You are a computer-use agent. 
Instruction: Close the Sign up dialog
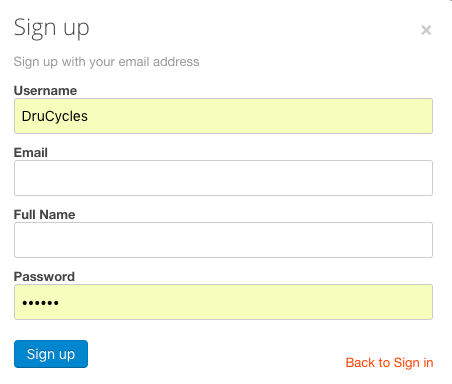(426, 30)
